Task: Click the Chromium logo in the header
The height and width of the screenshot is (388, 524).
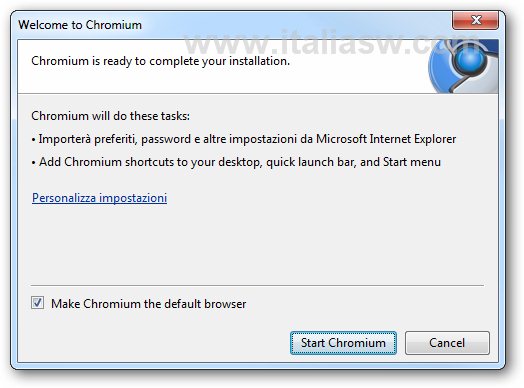Action: 464,66
